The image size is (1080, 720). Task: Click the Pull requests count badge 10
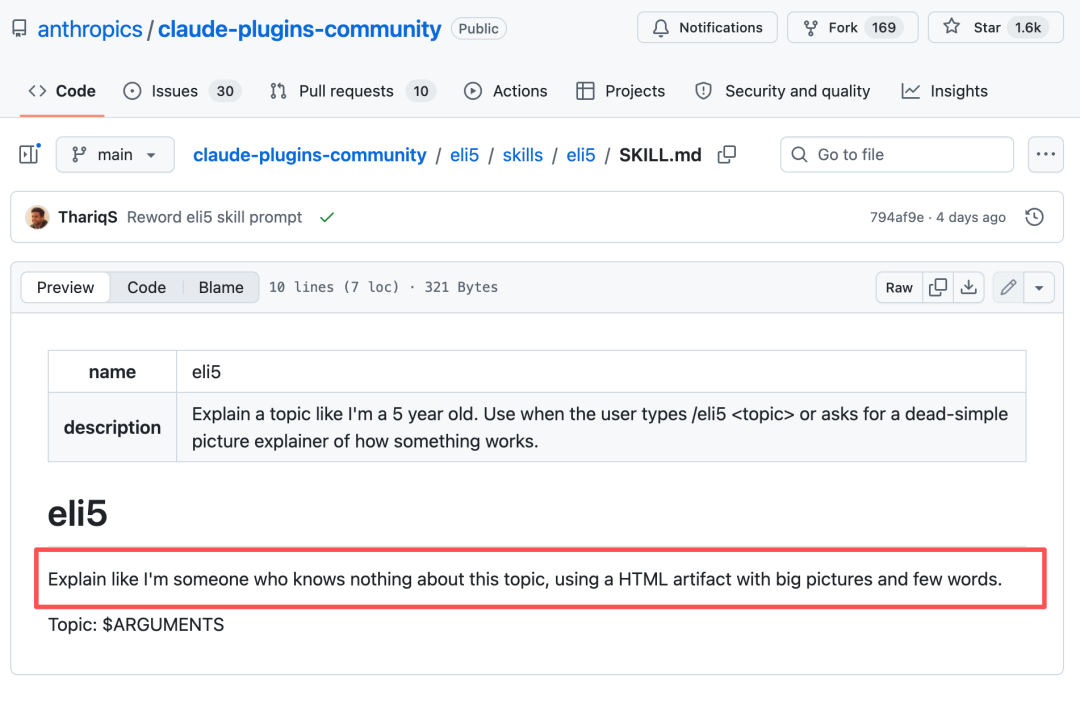(x=421, y=91)
